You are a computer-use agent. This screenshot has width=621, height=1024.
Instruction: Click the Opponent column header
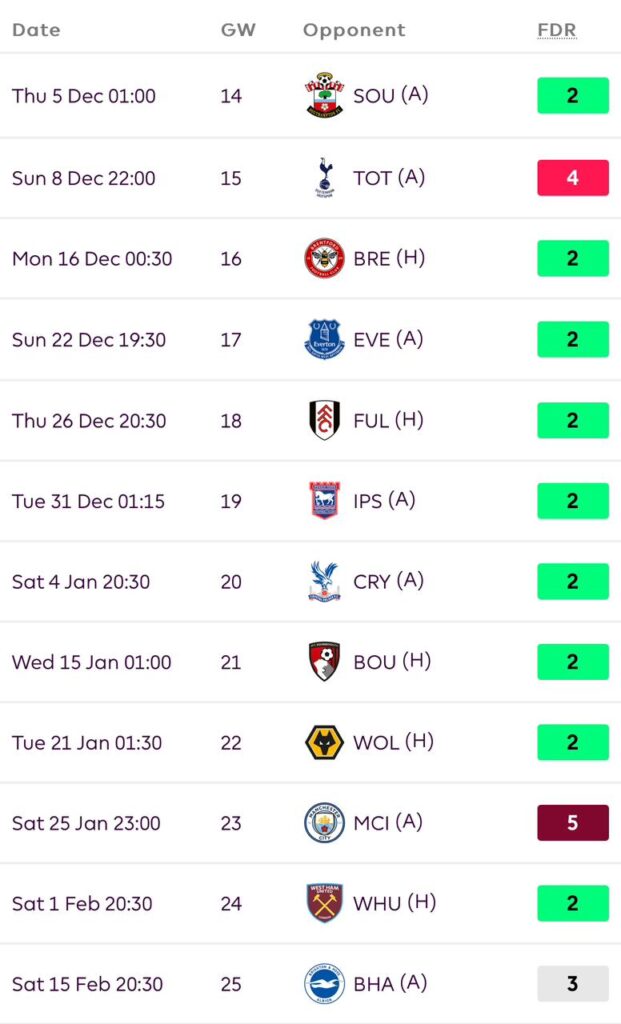coord(354,30)
